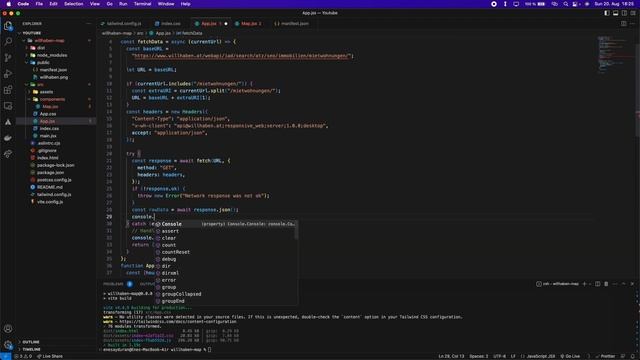Open the Remote Explorer view
Image resolution: width=640 pixels, height=360 pixels.
(x=8, y=106)
